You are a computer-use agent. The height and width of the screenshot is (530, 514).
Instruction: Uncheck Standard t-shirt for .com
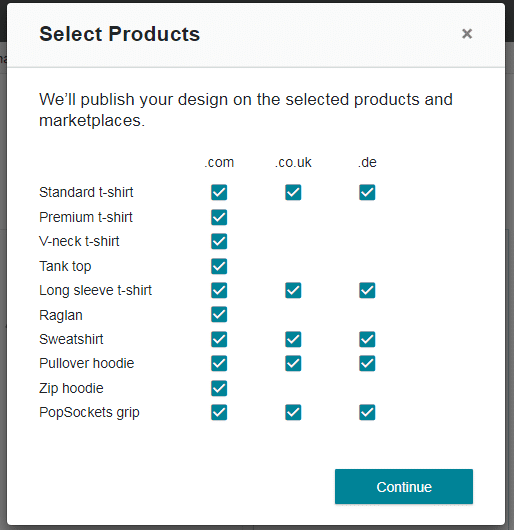219,192
